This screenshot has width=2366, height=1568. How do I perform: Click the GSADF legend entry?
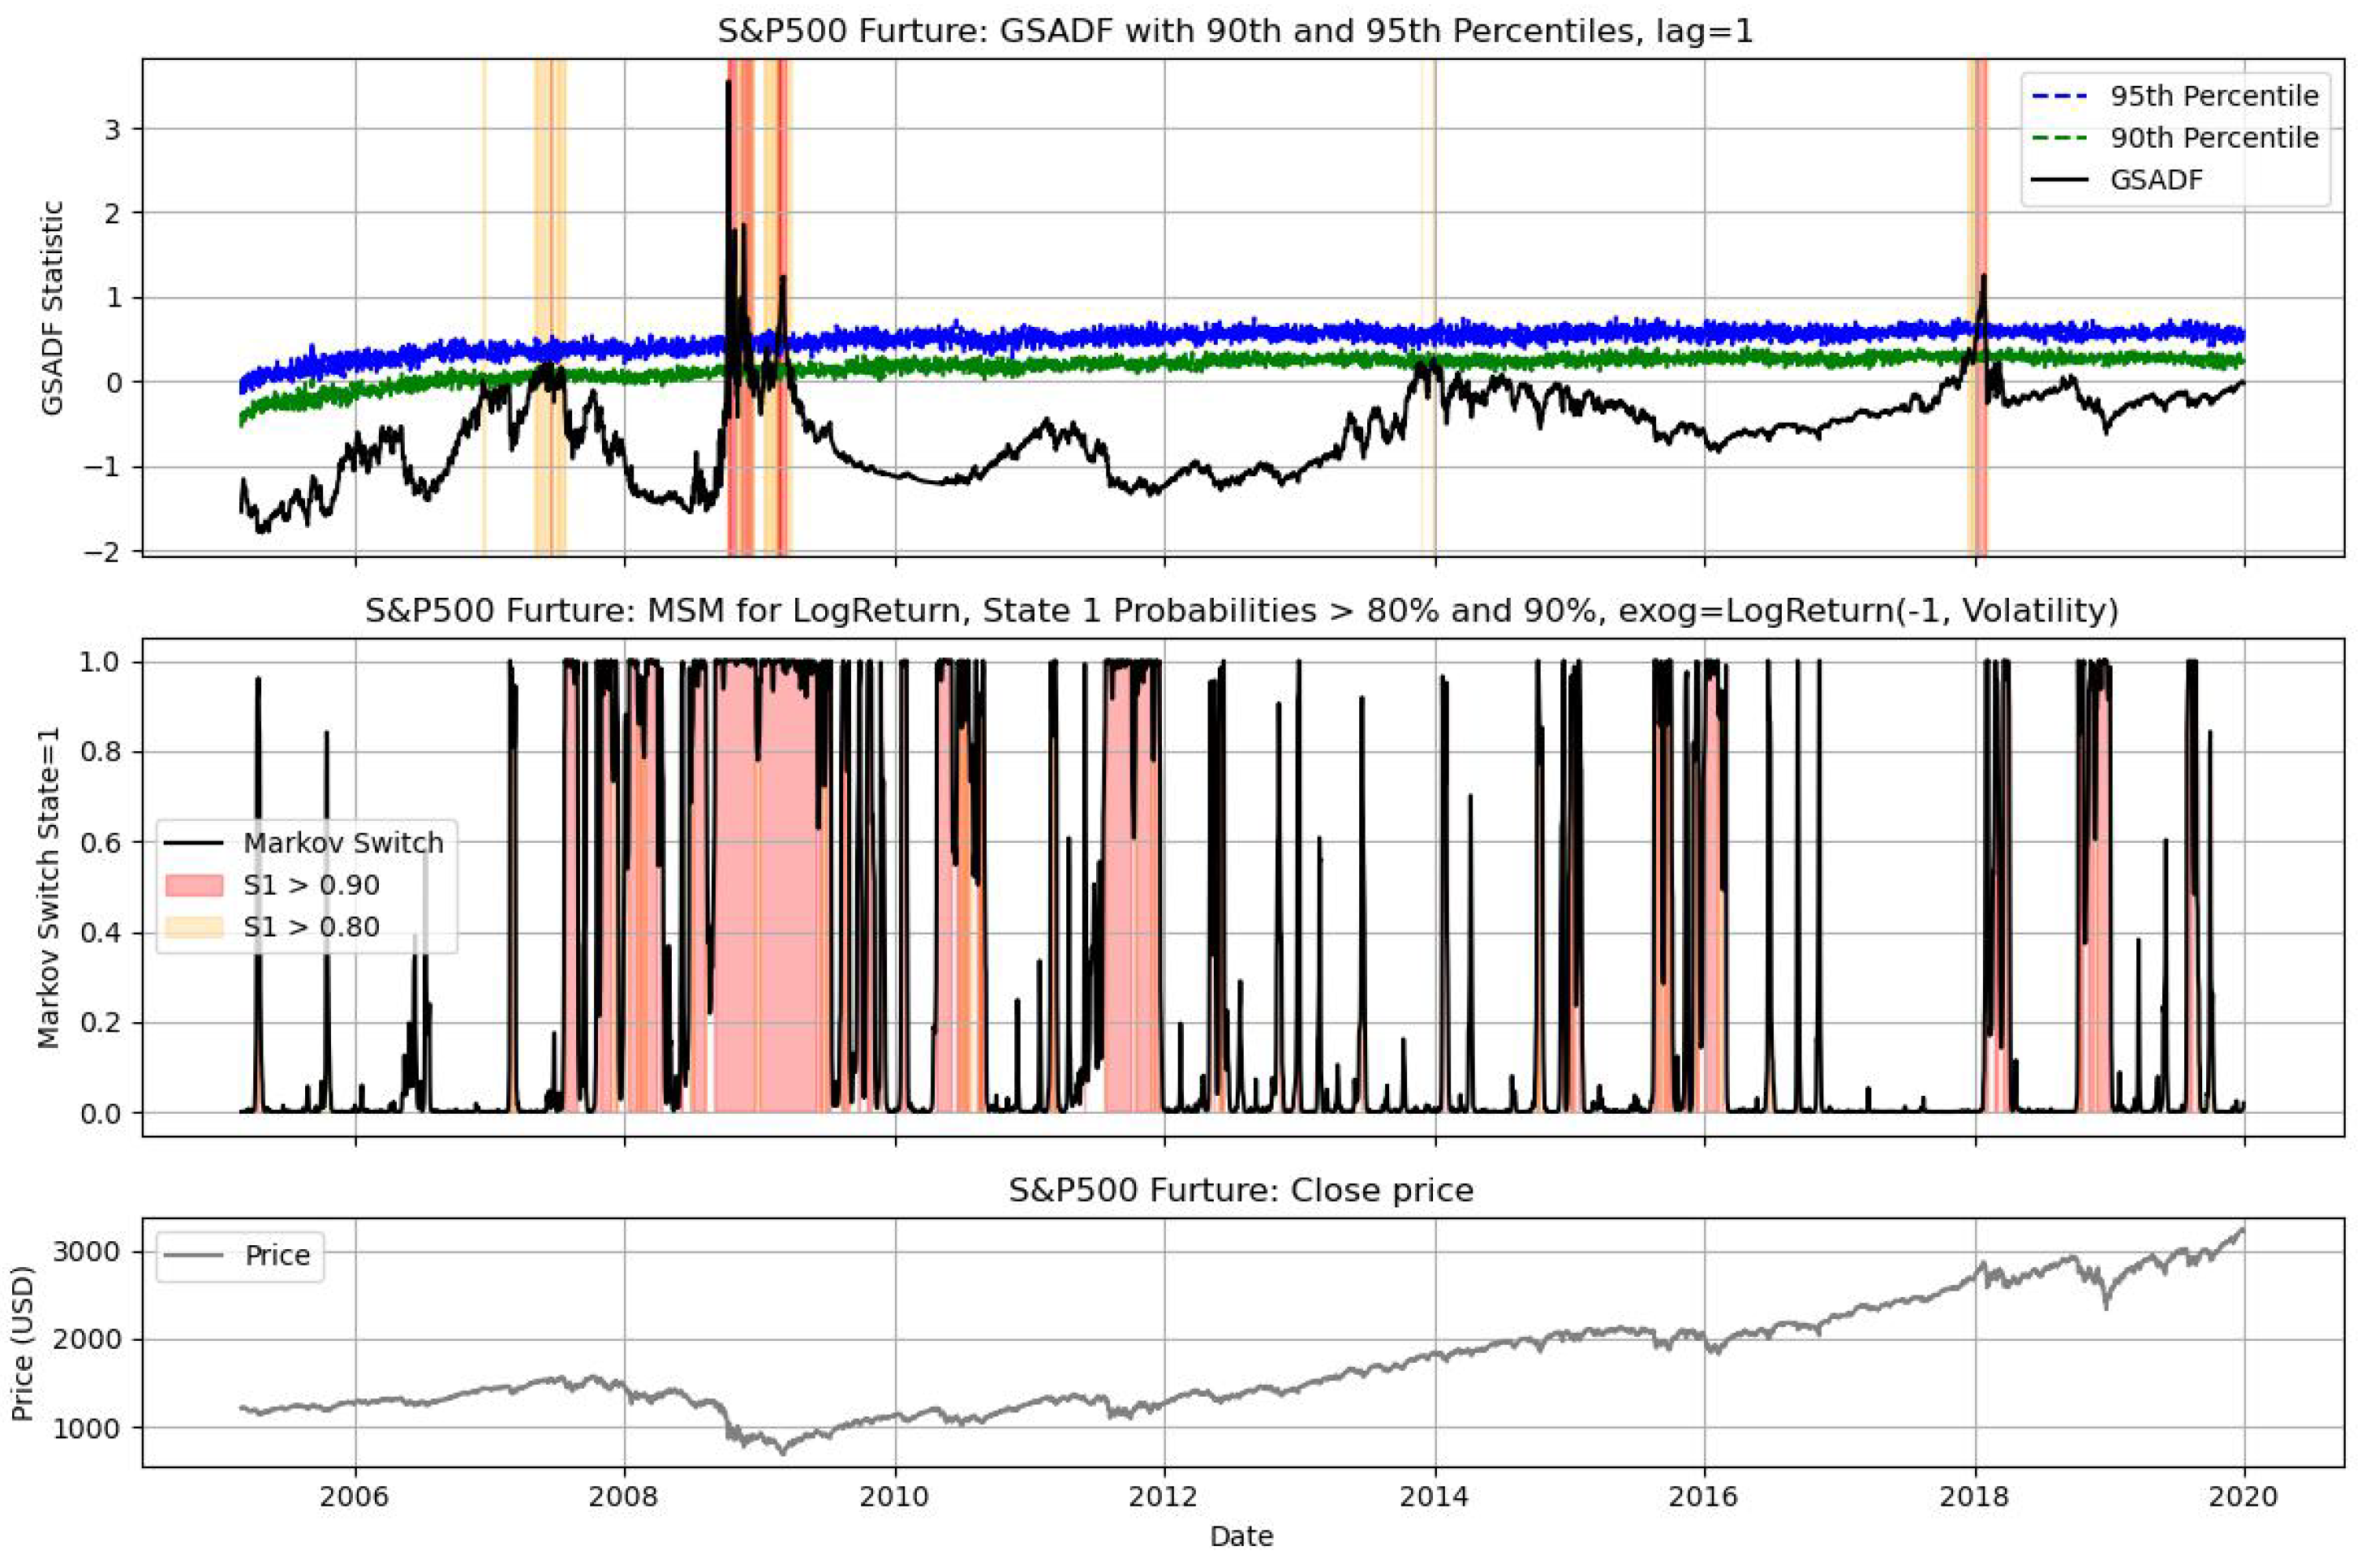[2156, 180]
